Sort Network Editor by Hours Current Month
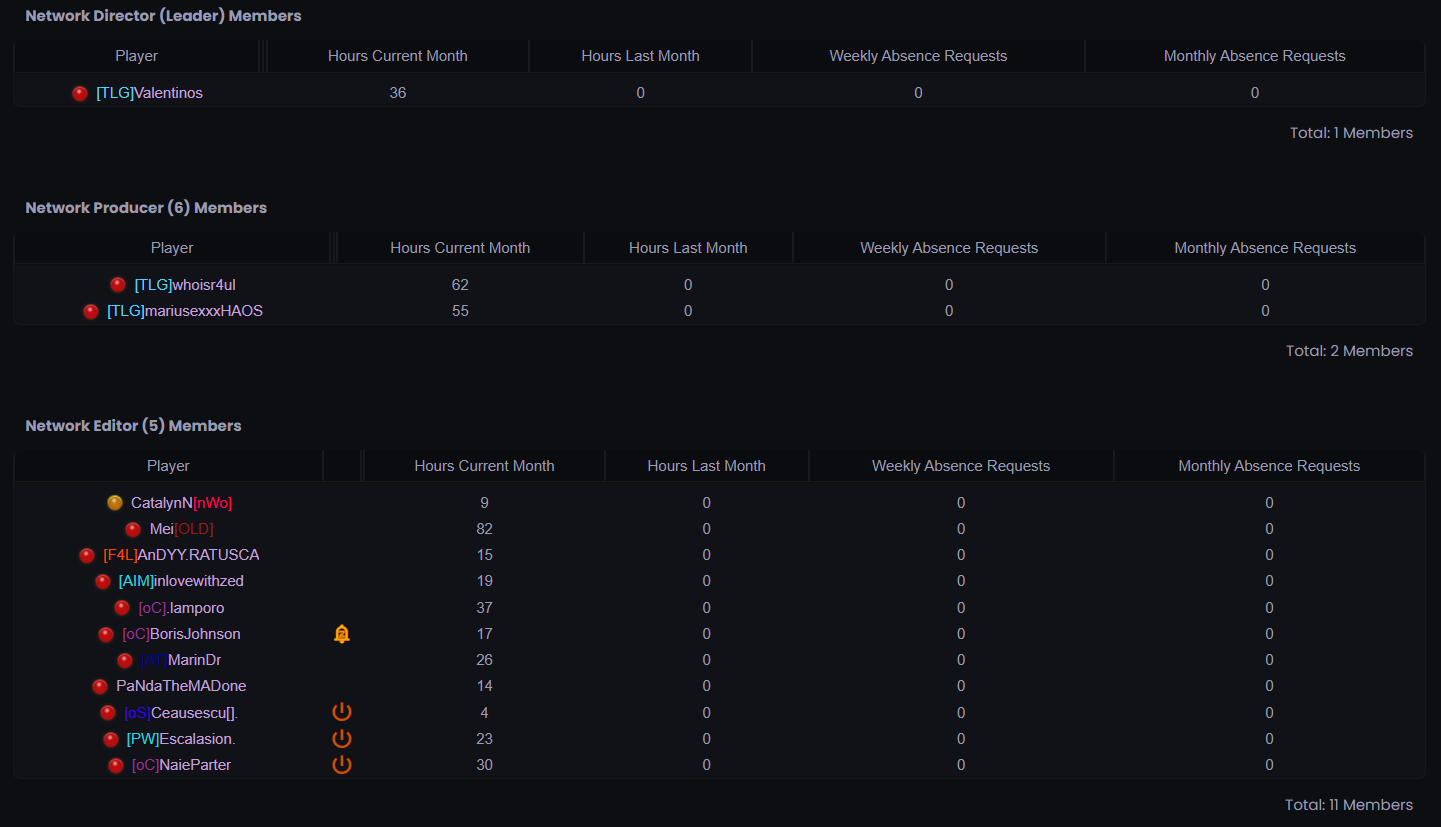 [x=484, y=466]
